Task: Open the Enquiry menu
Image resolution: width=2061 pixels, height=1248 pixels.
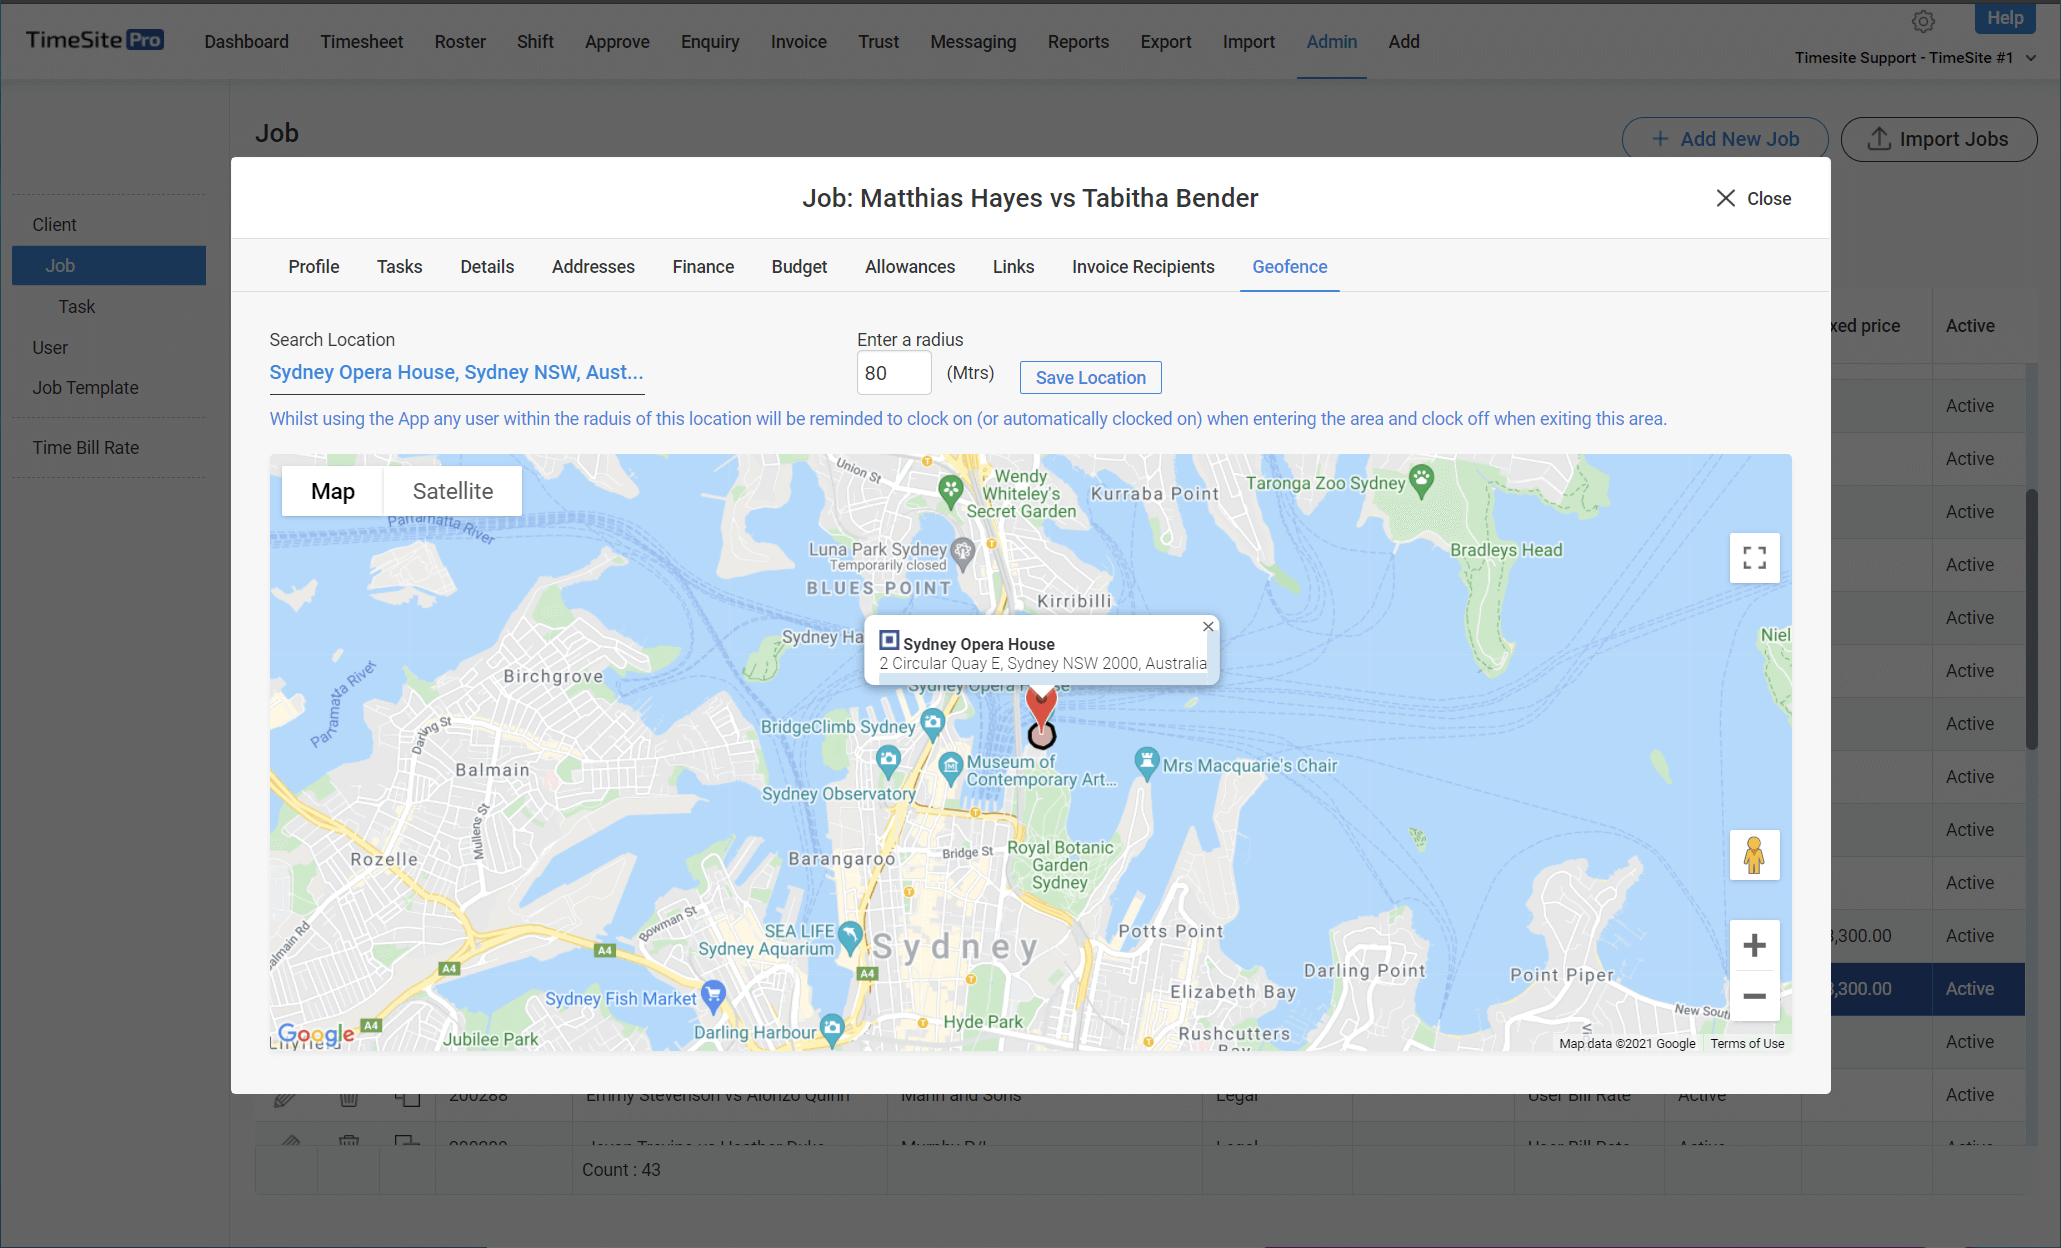Action: click(x=710, y=42)
